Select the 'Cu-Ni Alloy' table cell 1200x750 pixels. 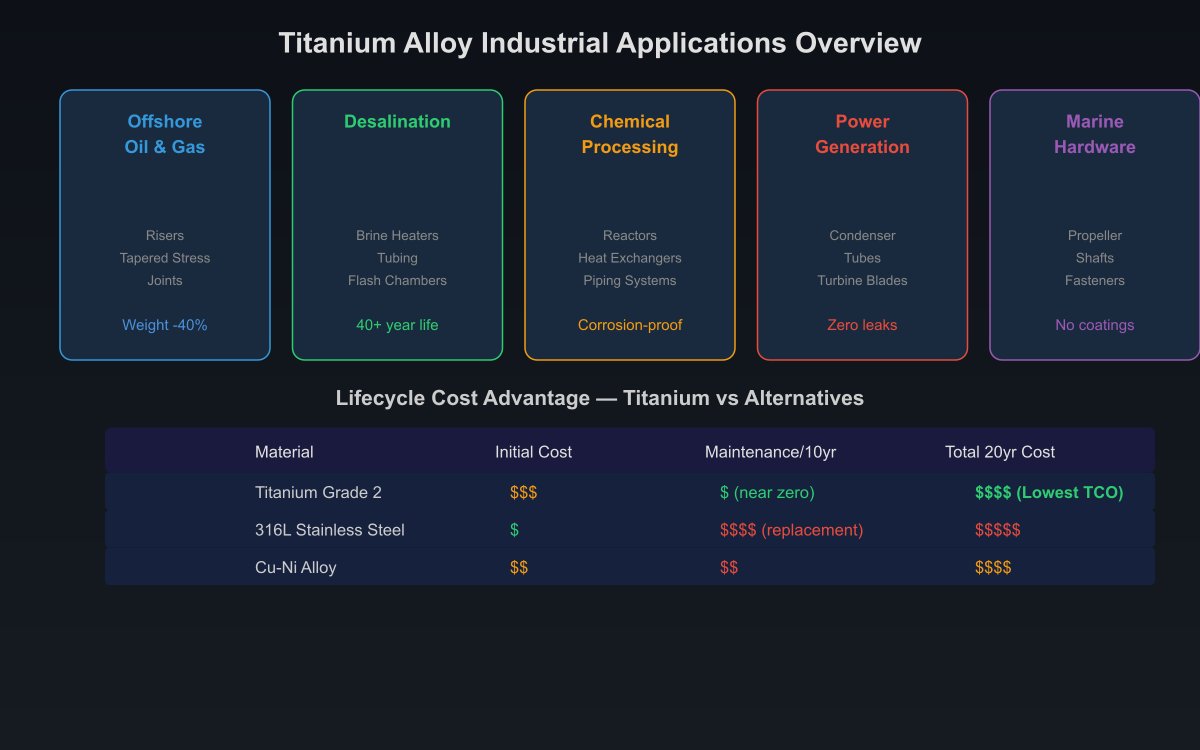coord(296,567)
